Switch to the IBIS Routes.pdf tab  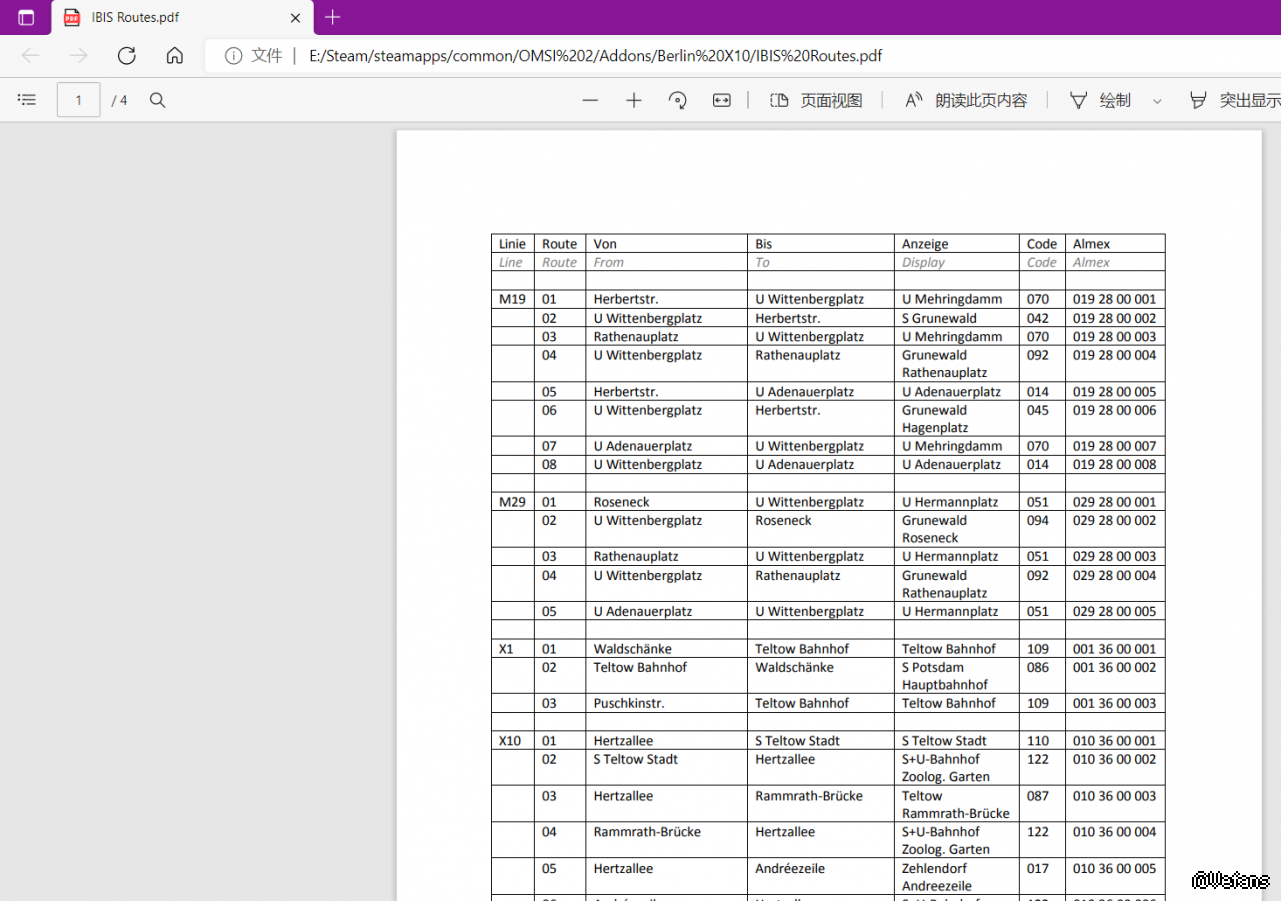(x=170, y=18)
